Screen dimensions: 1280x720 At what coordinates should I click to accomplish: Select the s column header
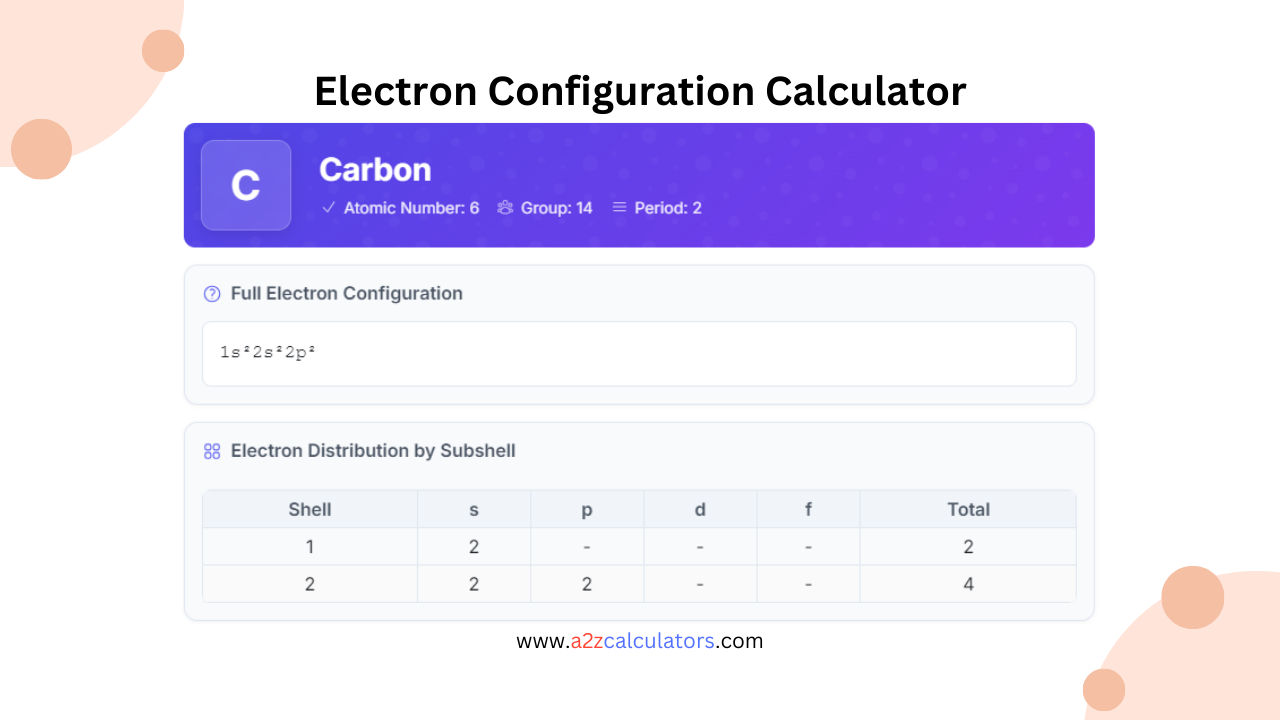(x=474, y=509)
